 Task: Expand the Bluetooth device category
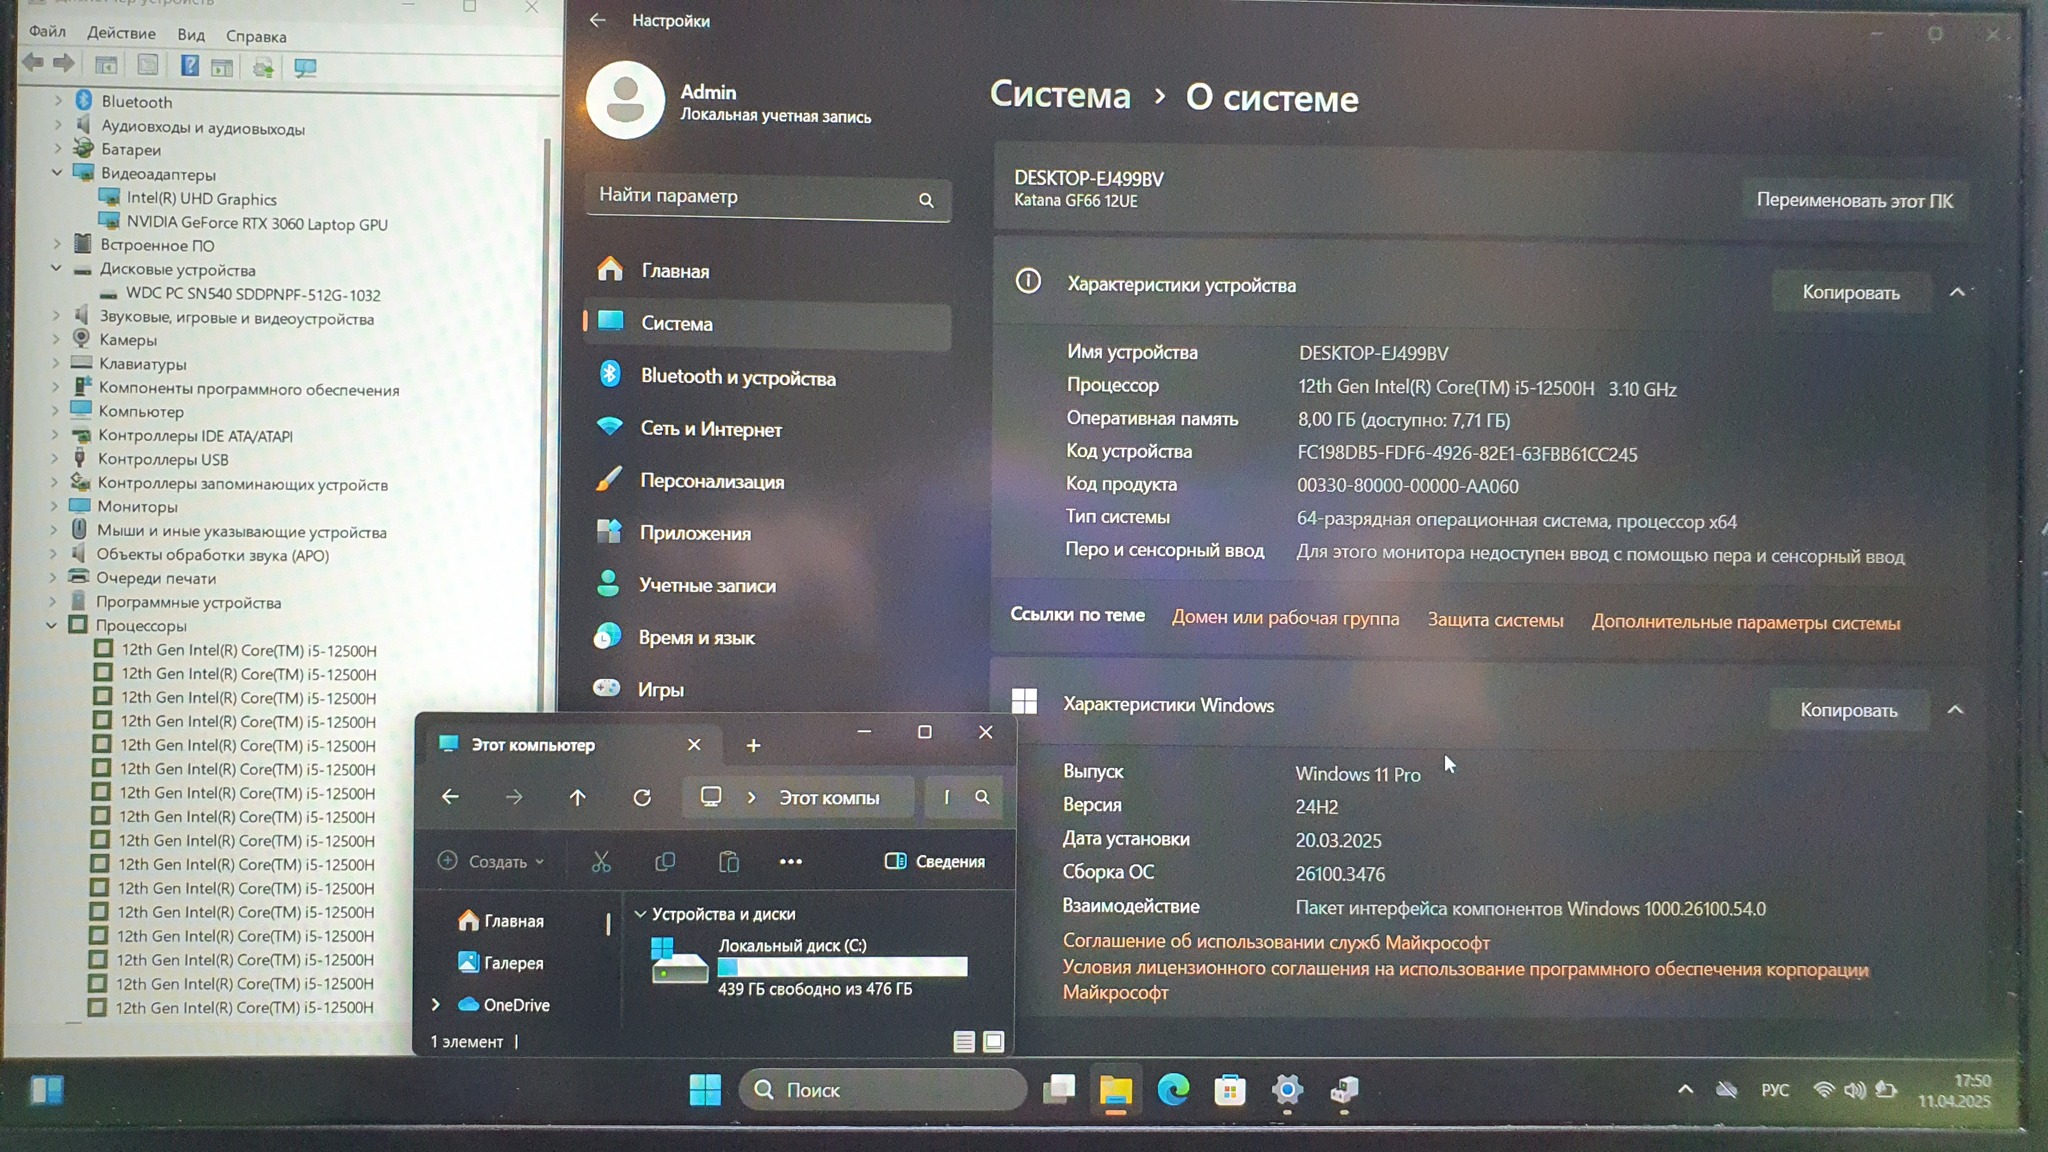[x=58, y=101]
